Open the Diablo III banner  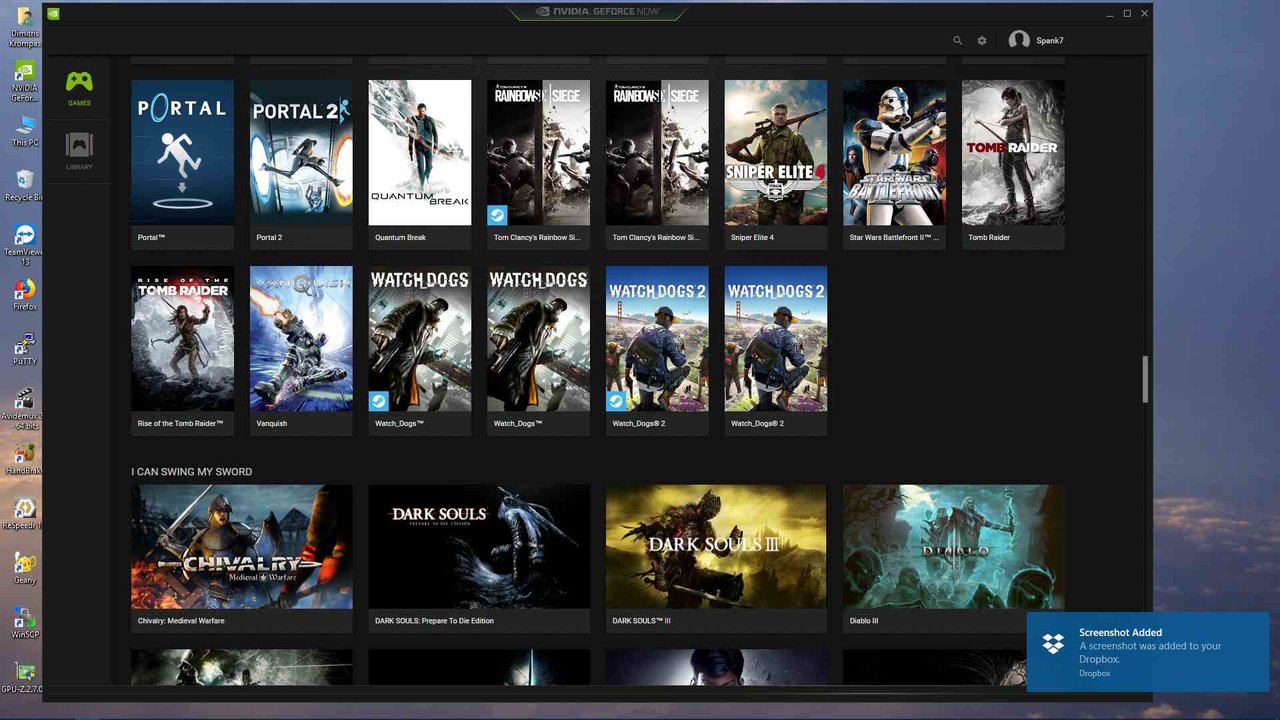[953, 547]
